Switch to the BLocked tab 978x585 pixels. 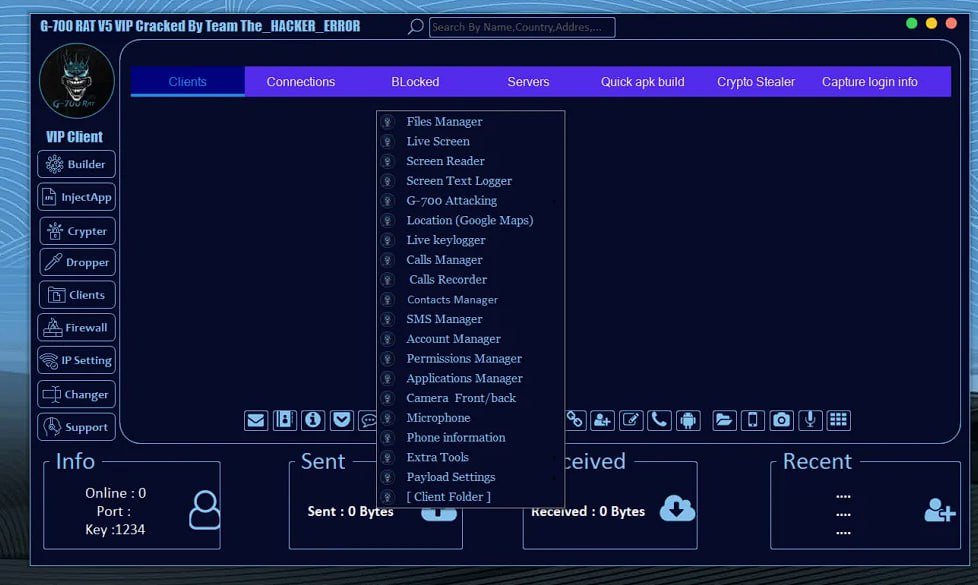tap(415, 82)
